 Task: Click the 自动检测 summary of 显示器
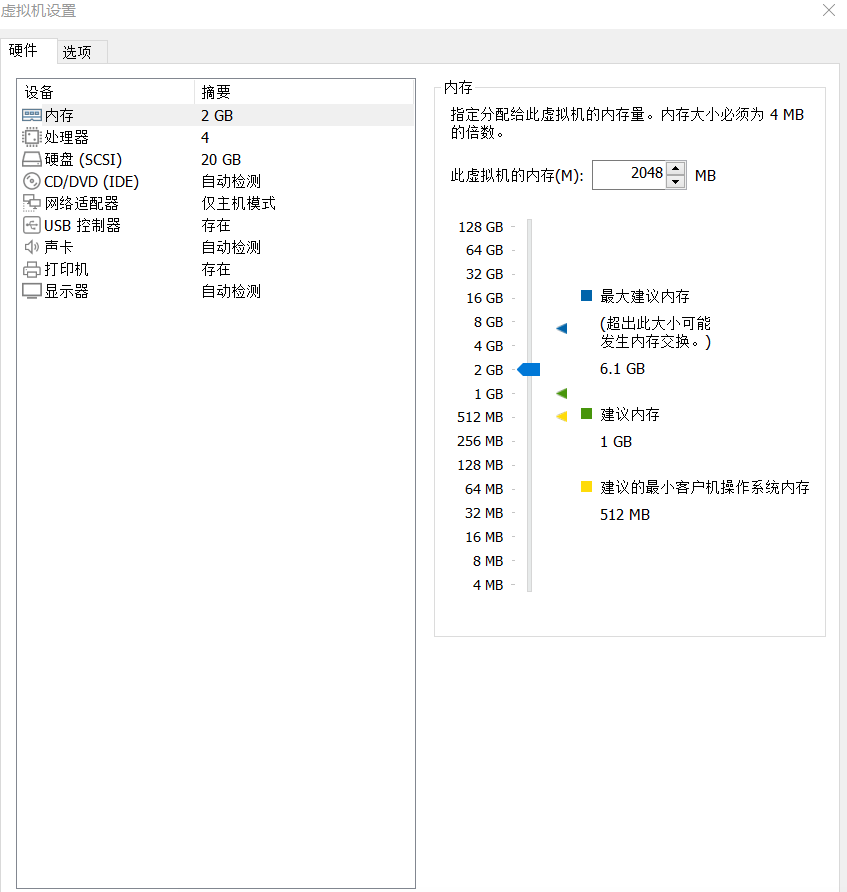[231, 291]
